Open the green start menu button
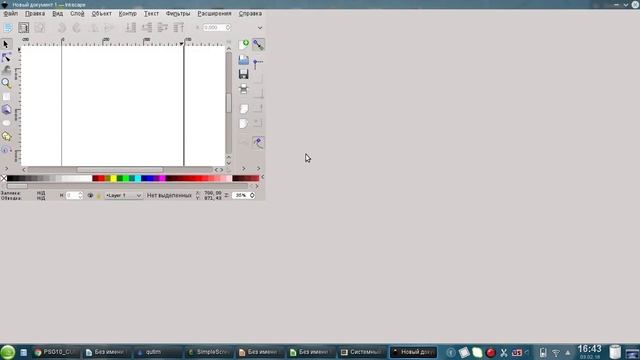640x360 pixels. point(8,352)
